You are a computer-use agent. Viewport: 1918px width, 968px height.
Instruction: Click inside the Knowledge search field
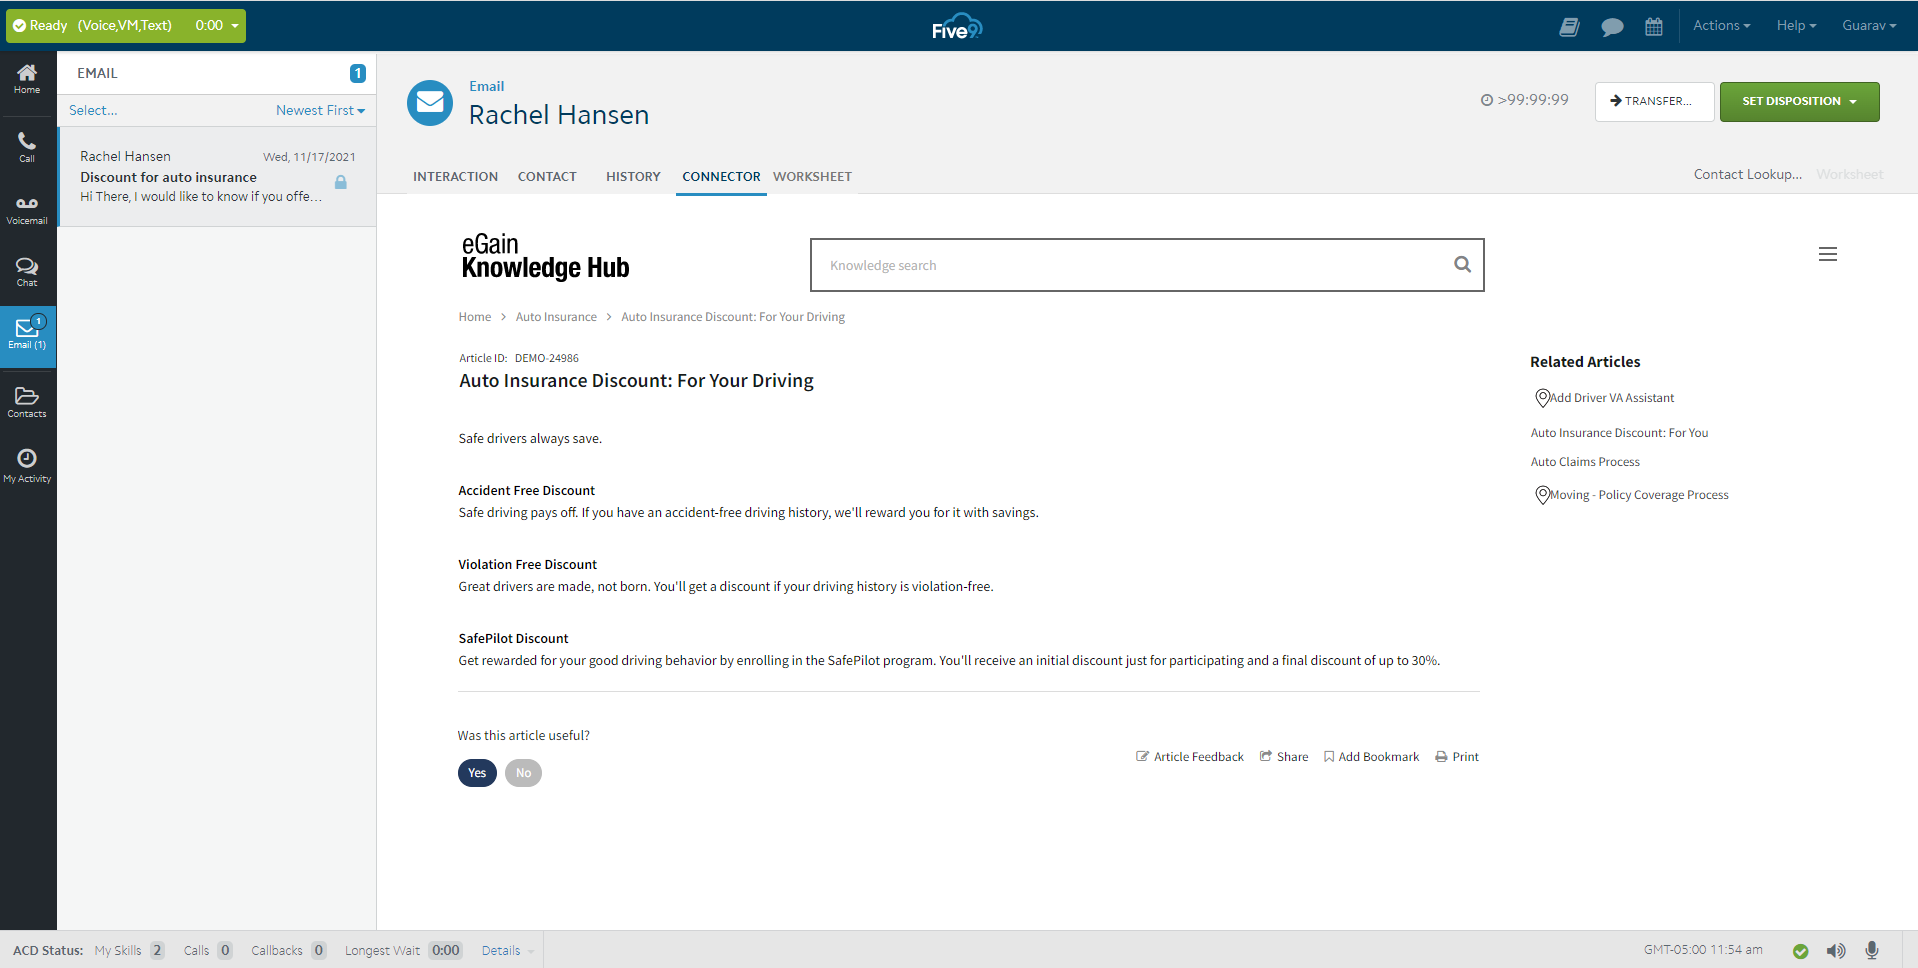click(x=1100, y=264)
